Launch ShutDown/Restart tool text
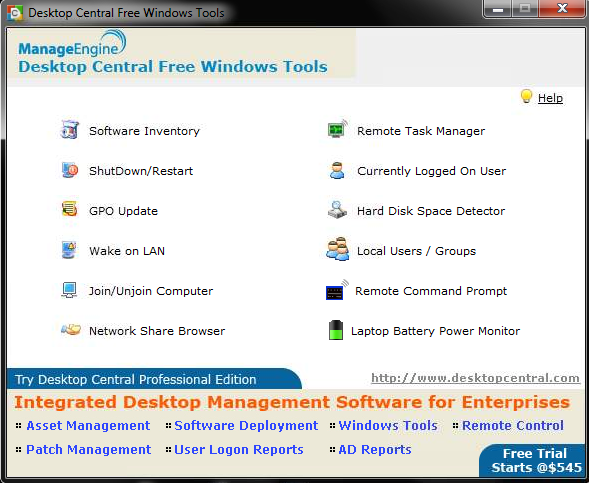Viewport: 589px width, 483px height. coord(141,171)
